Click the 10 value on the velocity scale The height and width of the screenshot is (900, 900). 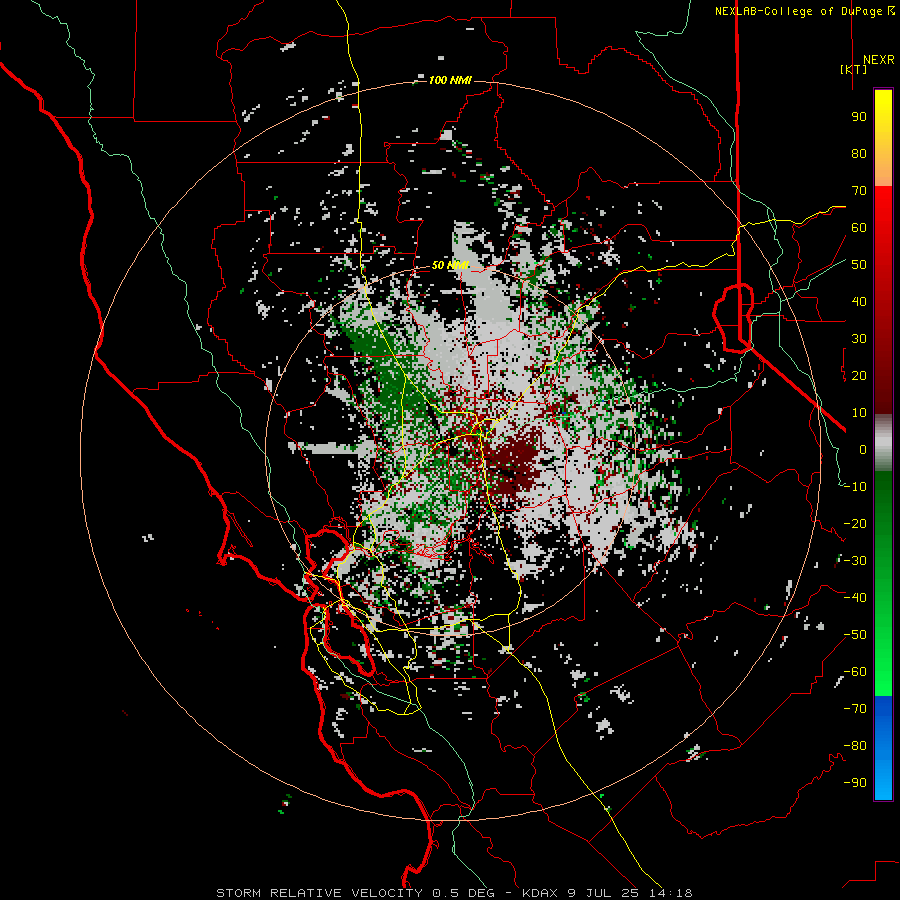(859, 413)
